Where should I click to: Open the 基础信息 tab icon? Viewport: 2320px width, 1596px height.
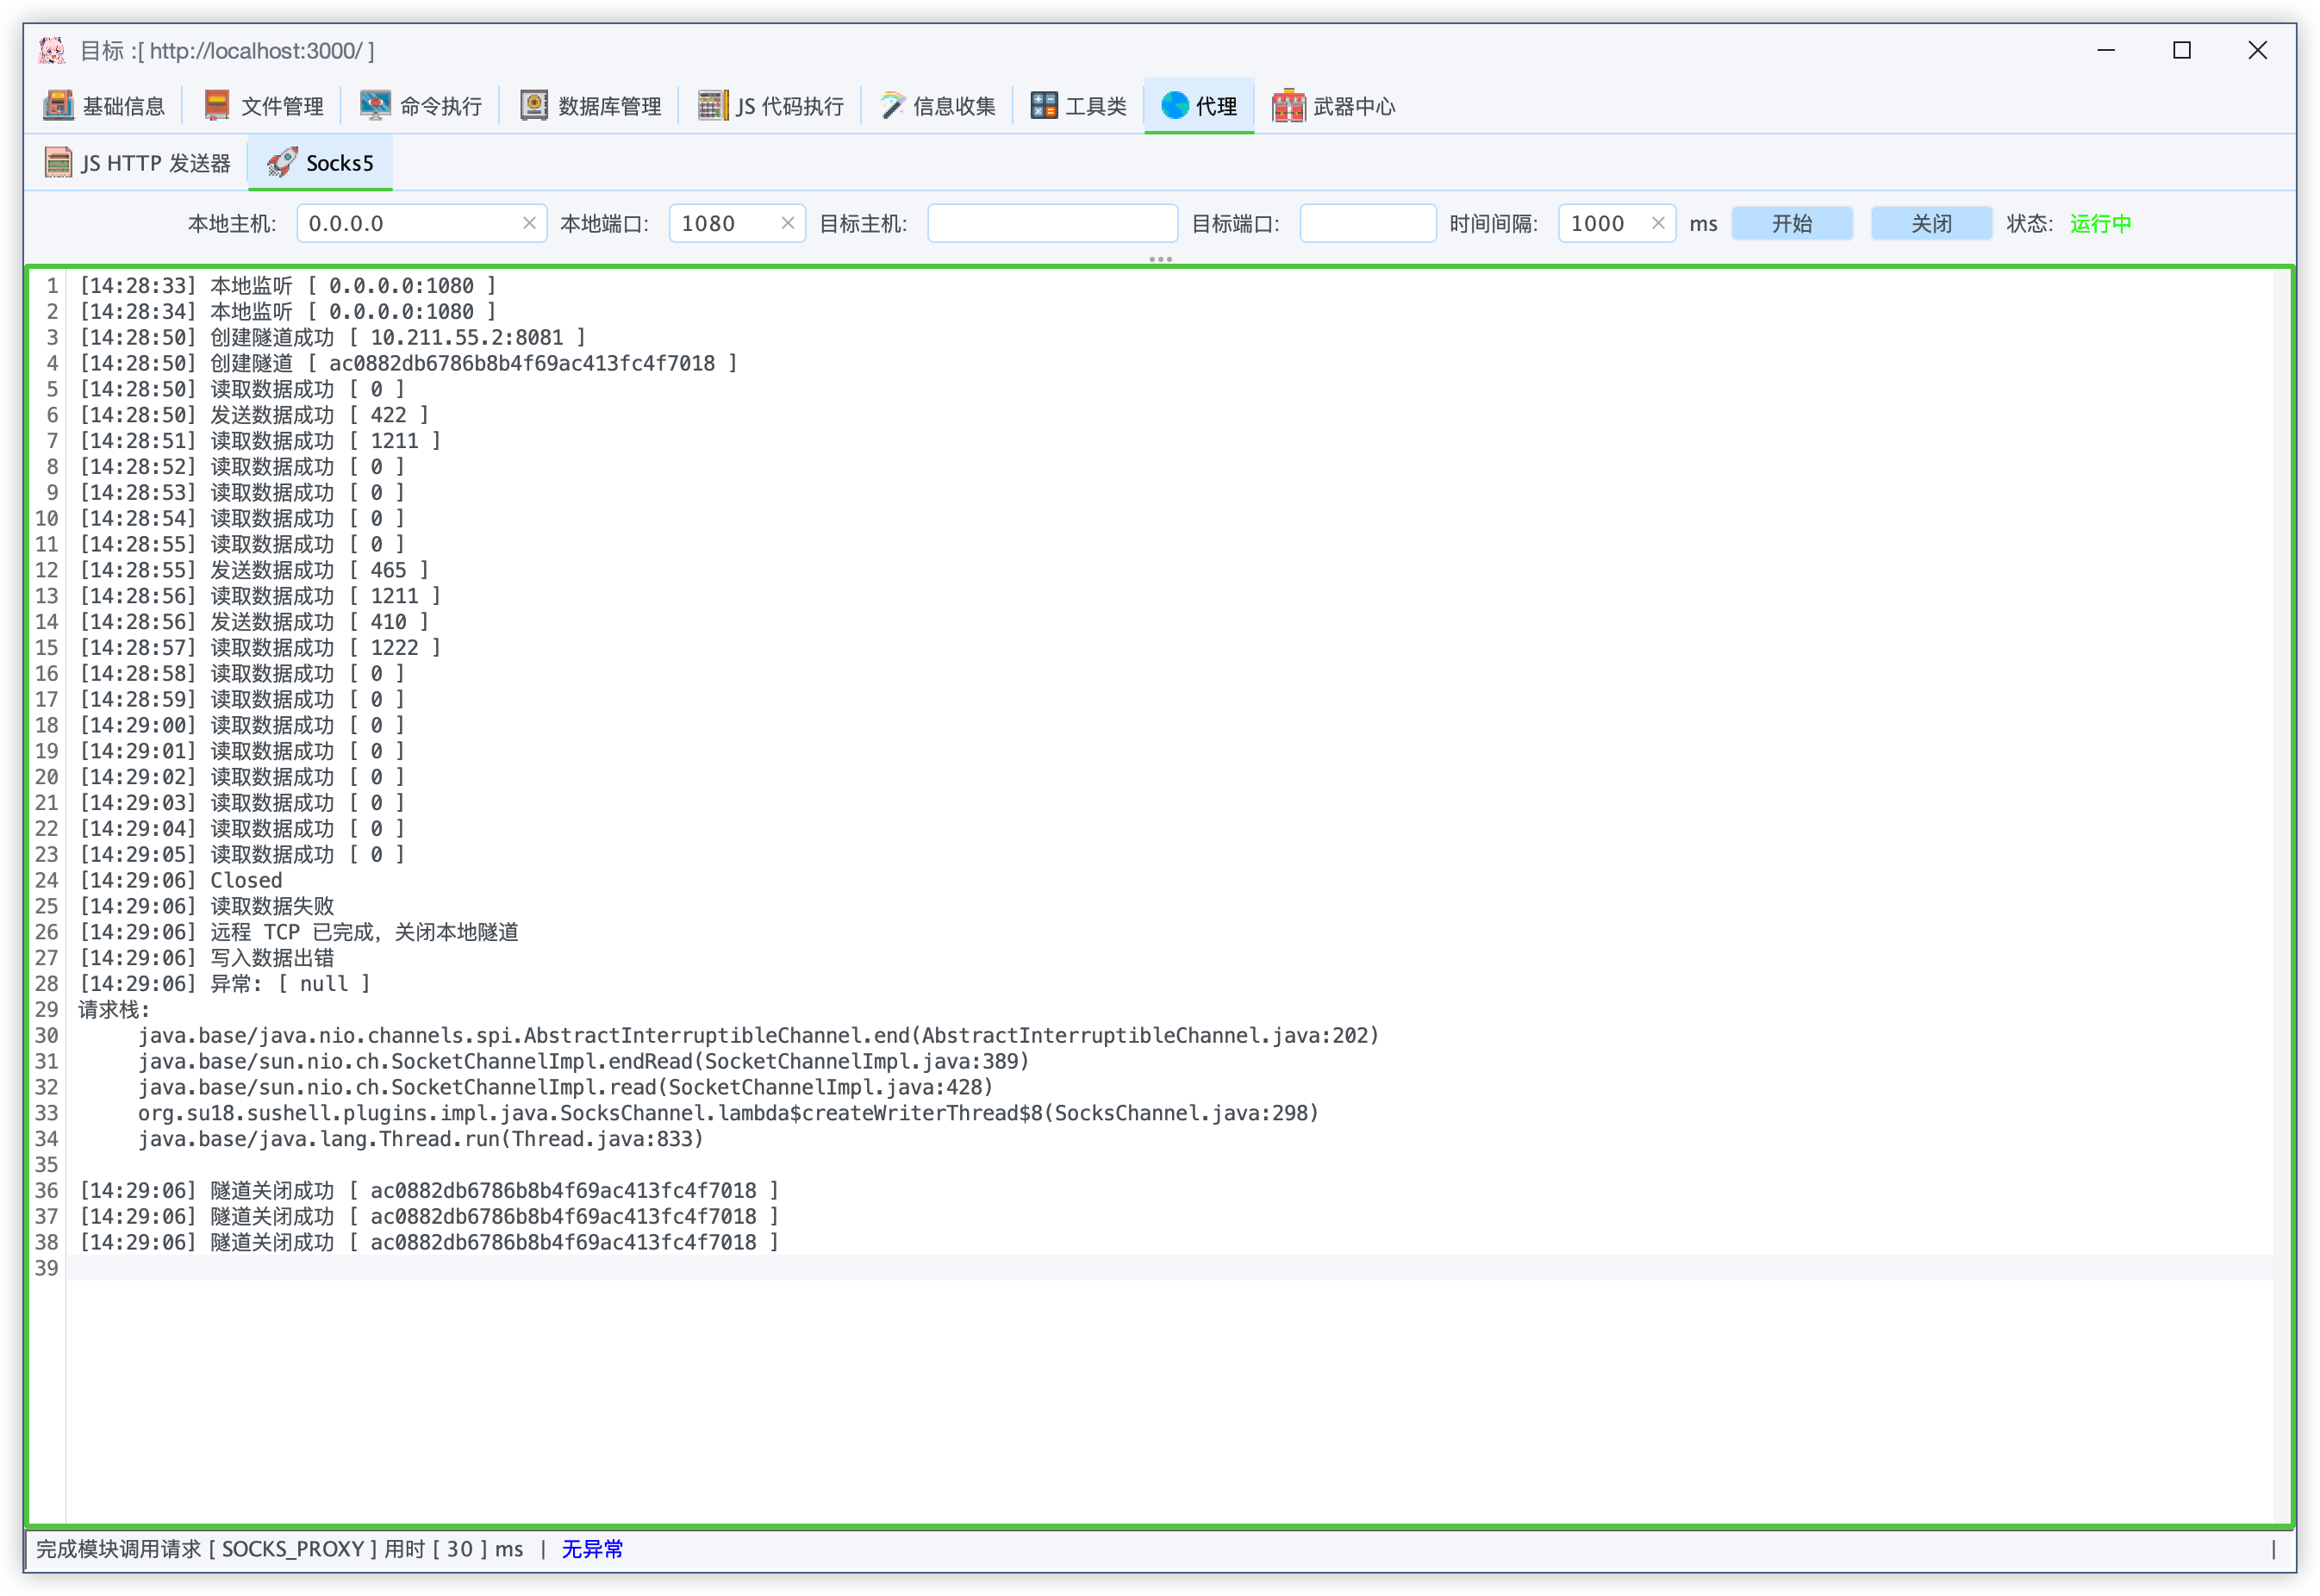(x=58, y=105)
